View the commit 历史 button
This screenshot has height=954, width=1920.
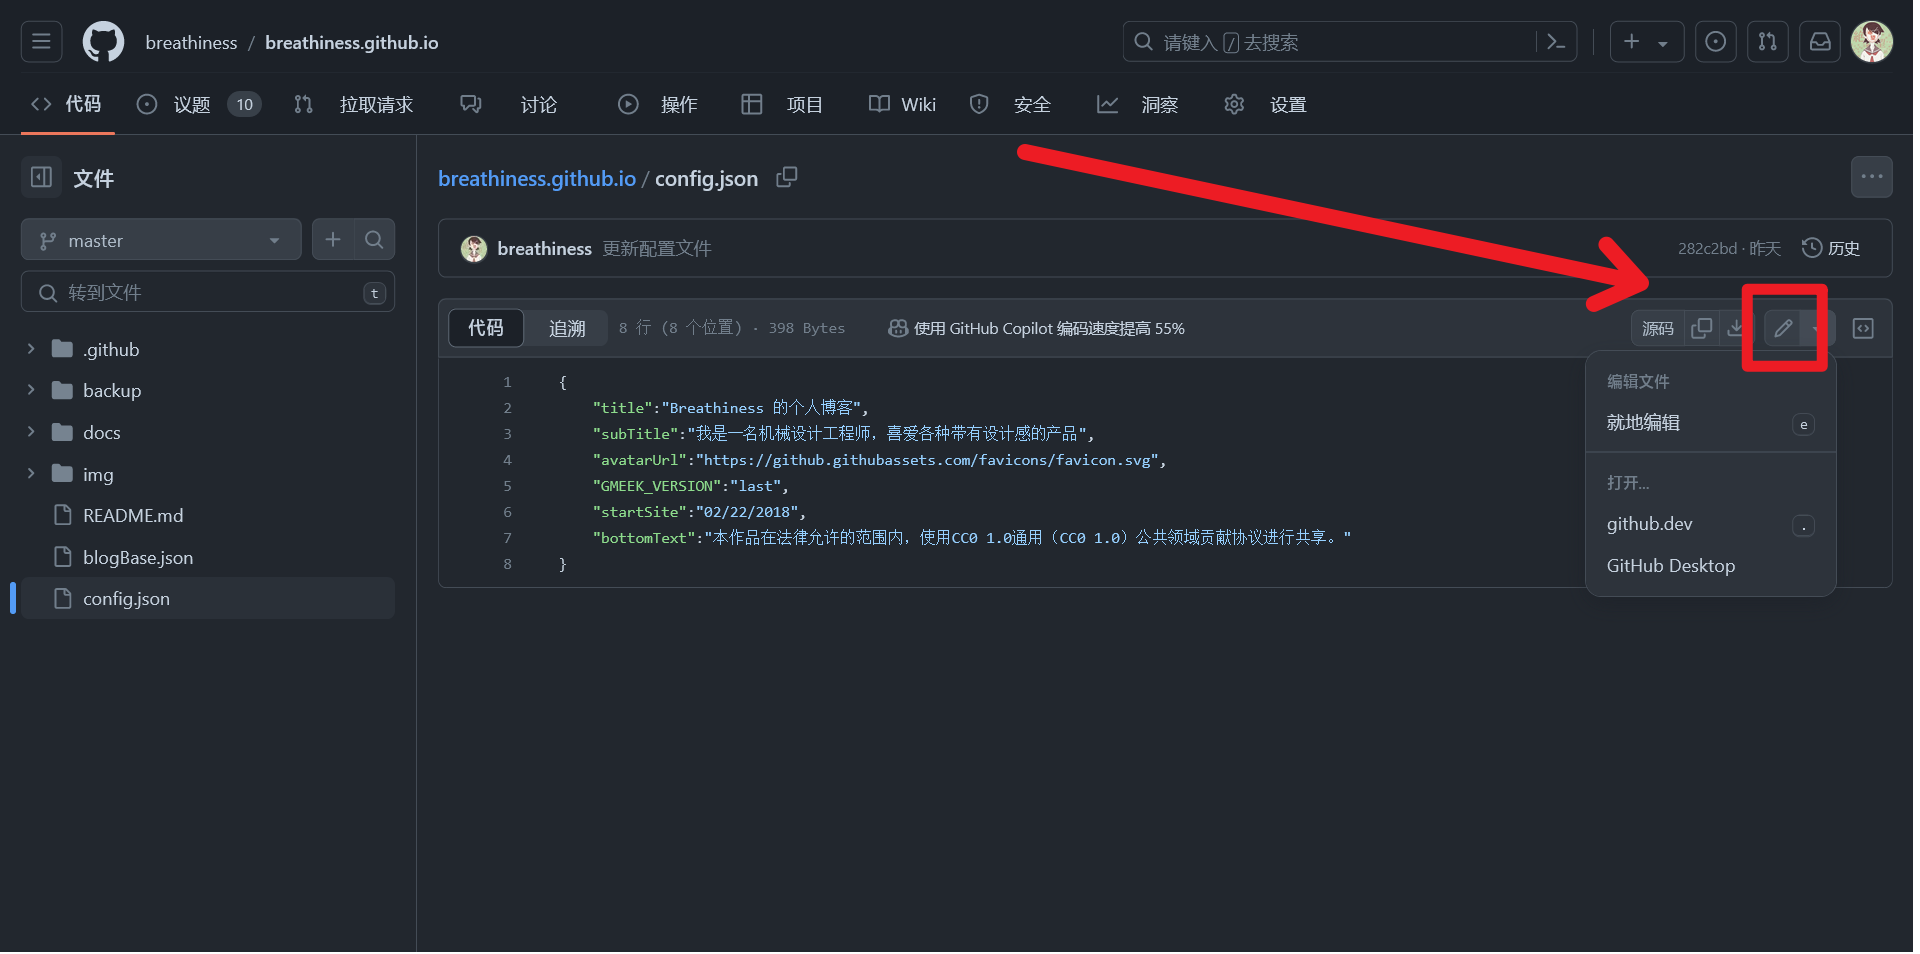[x=1832, y=248]
